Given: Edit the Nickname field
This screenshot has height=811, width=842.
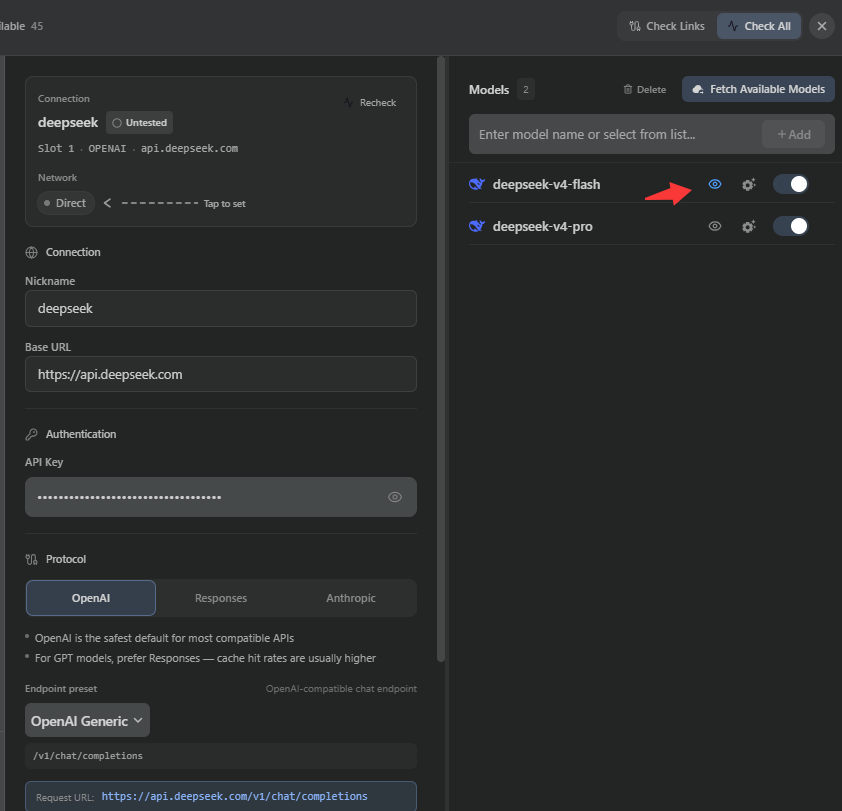Looking at the screenshot, I should tap(221, 308).
